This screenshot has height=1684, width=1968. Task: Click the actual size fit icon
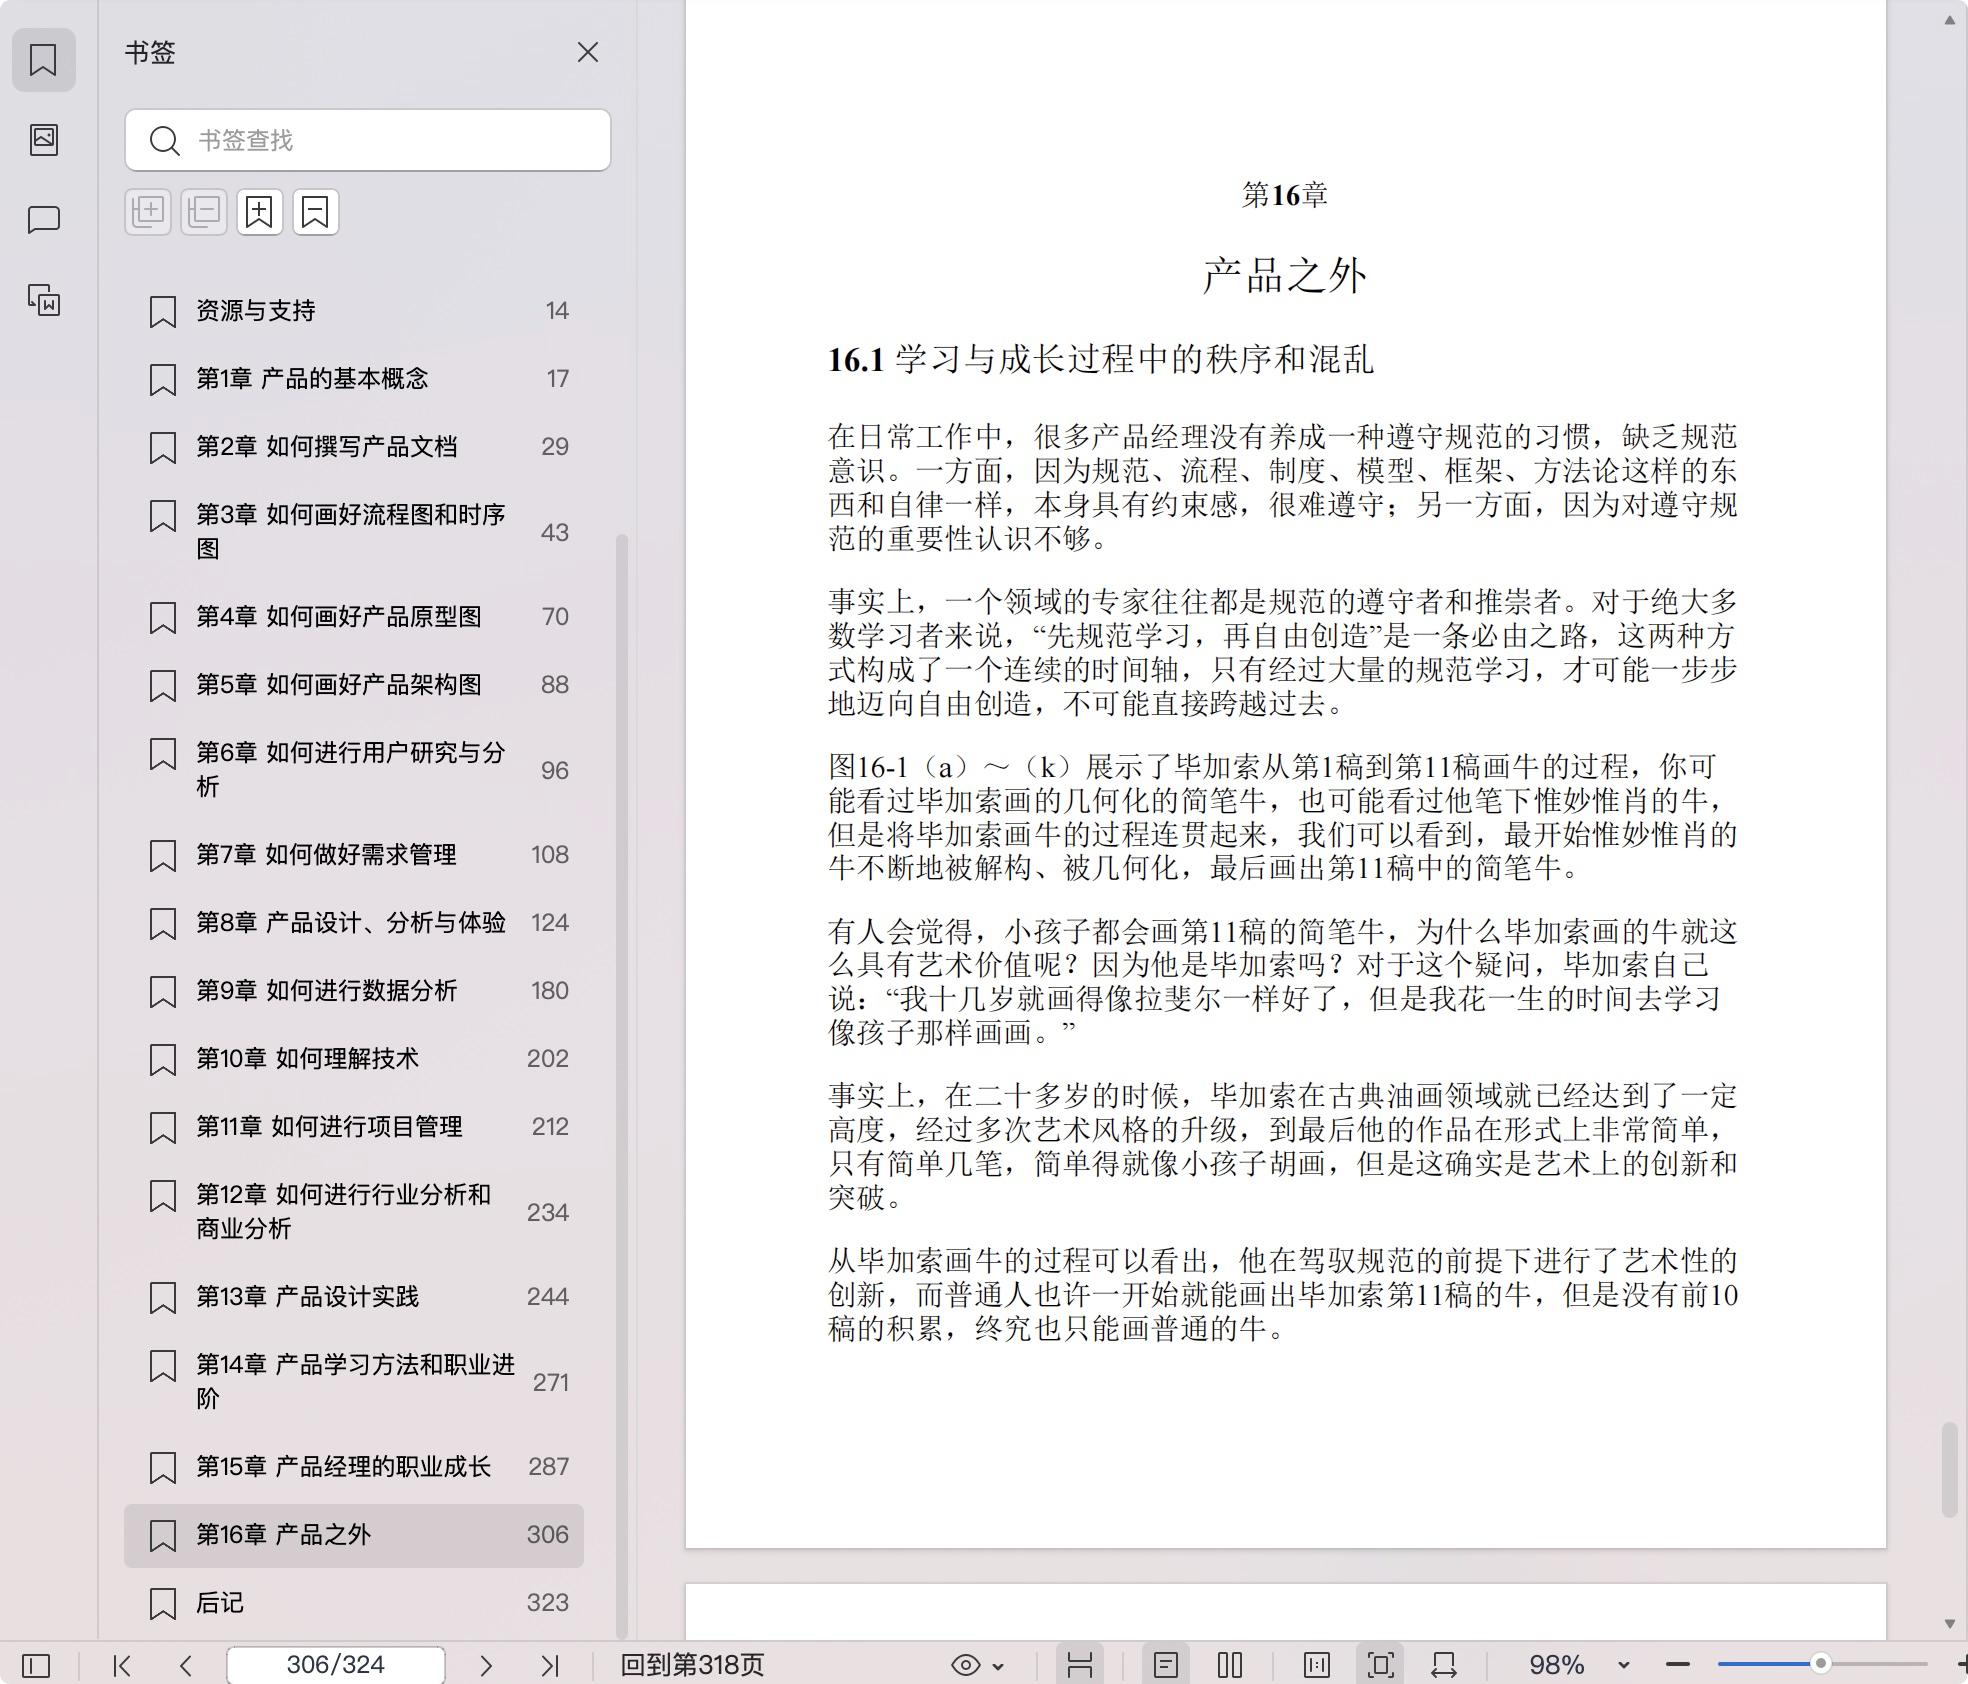coord(1317,1665)
